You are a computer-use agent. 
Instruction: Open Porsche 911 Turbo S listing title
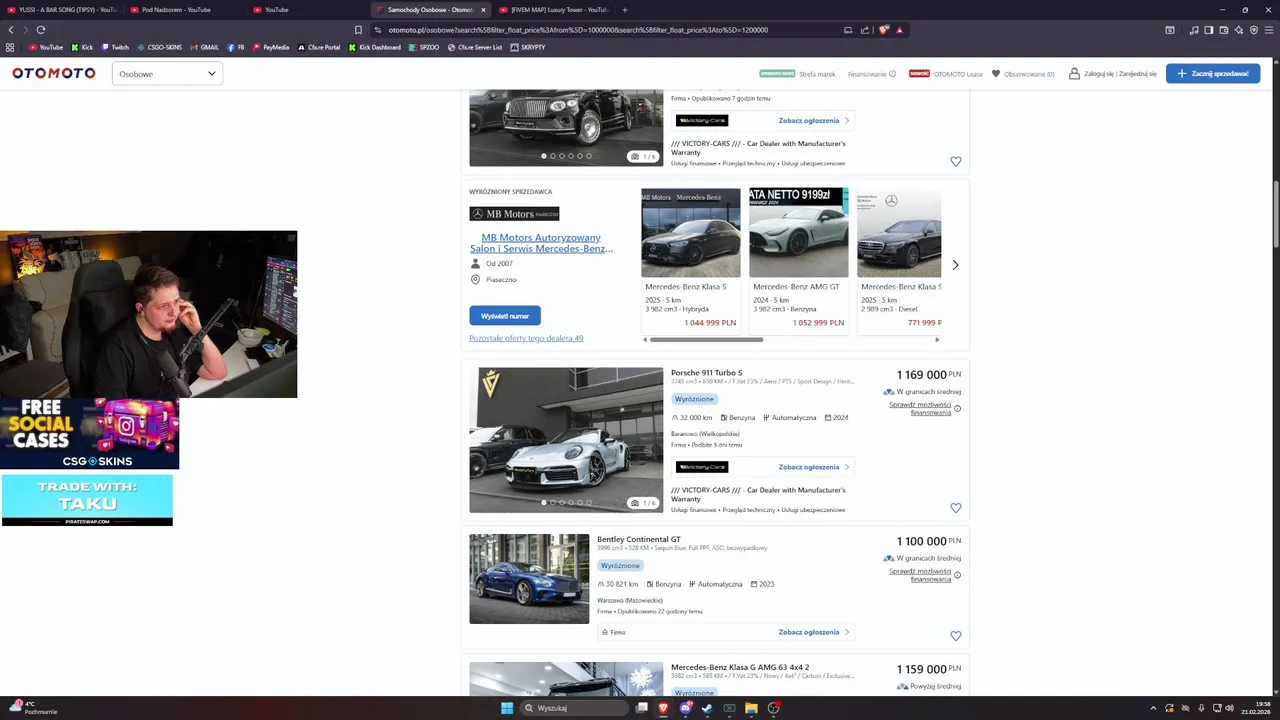point(706,373)
